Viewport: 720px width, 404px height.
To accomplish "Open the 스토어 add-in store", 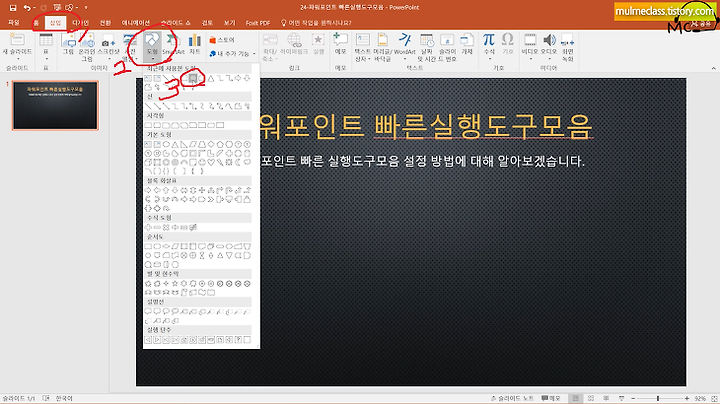I will [x=222, y=40].
